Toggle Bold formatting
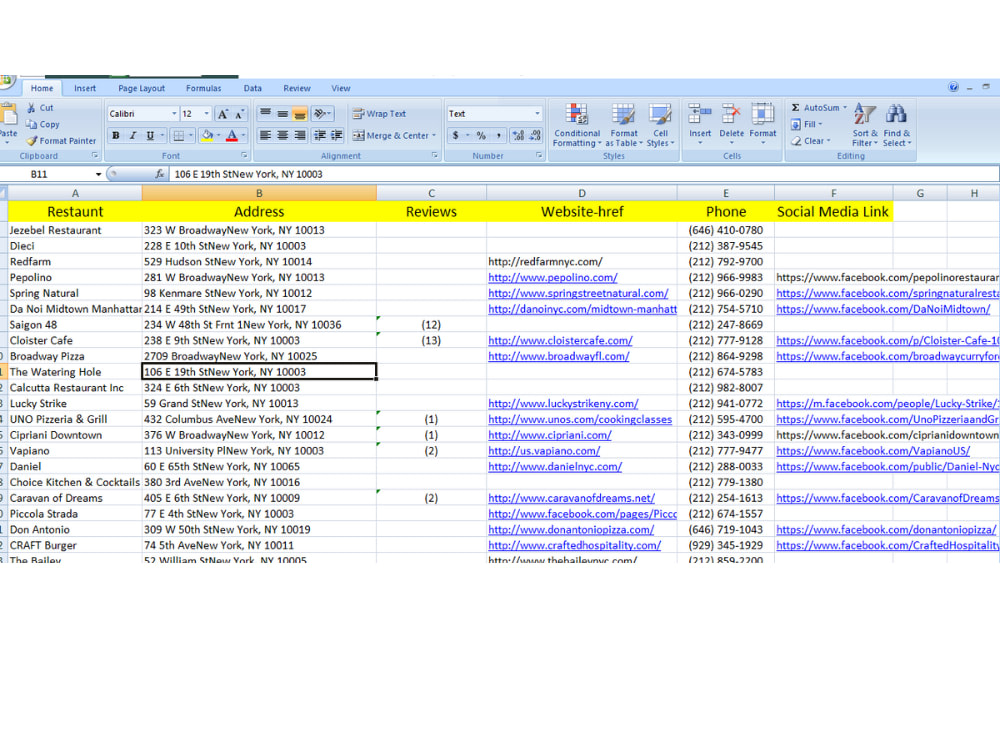The height and width of the screenshot is (750, 1000). (x=115, y=135)
